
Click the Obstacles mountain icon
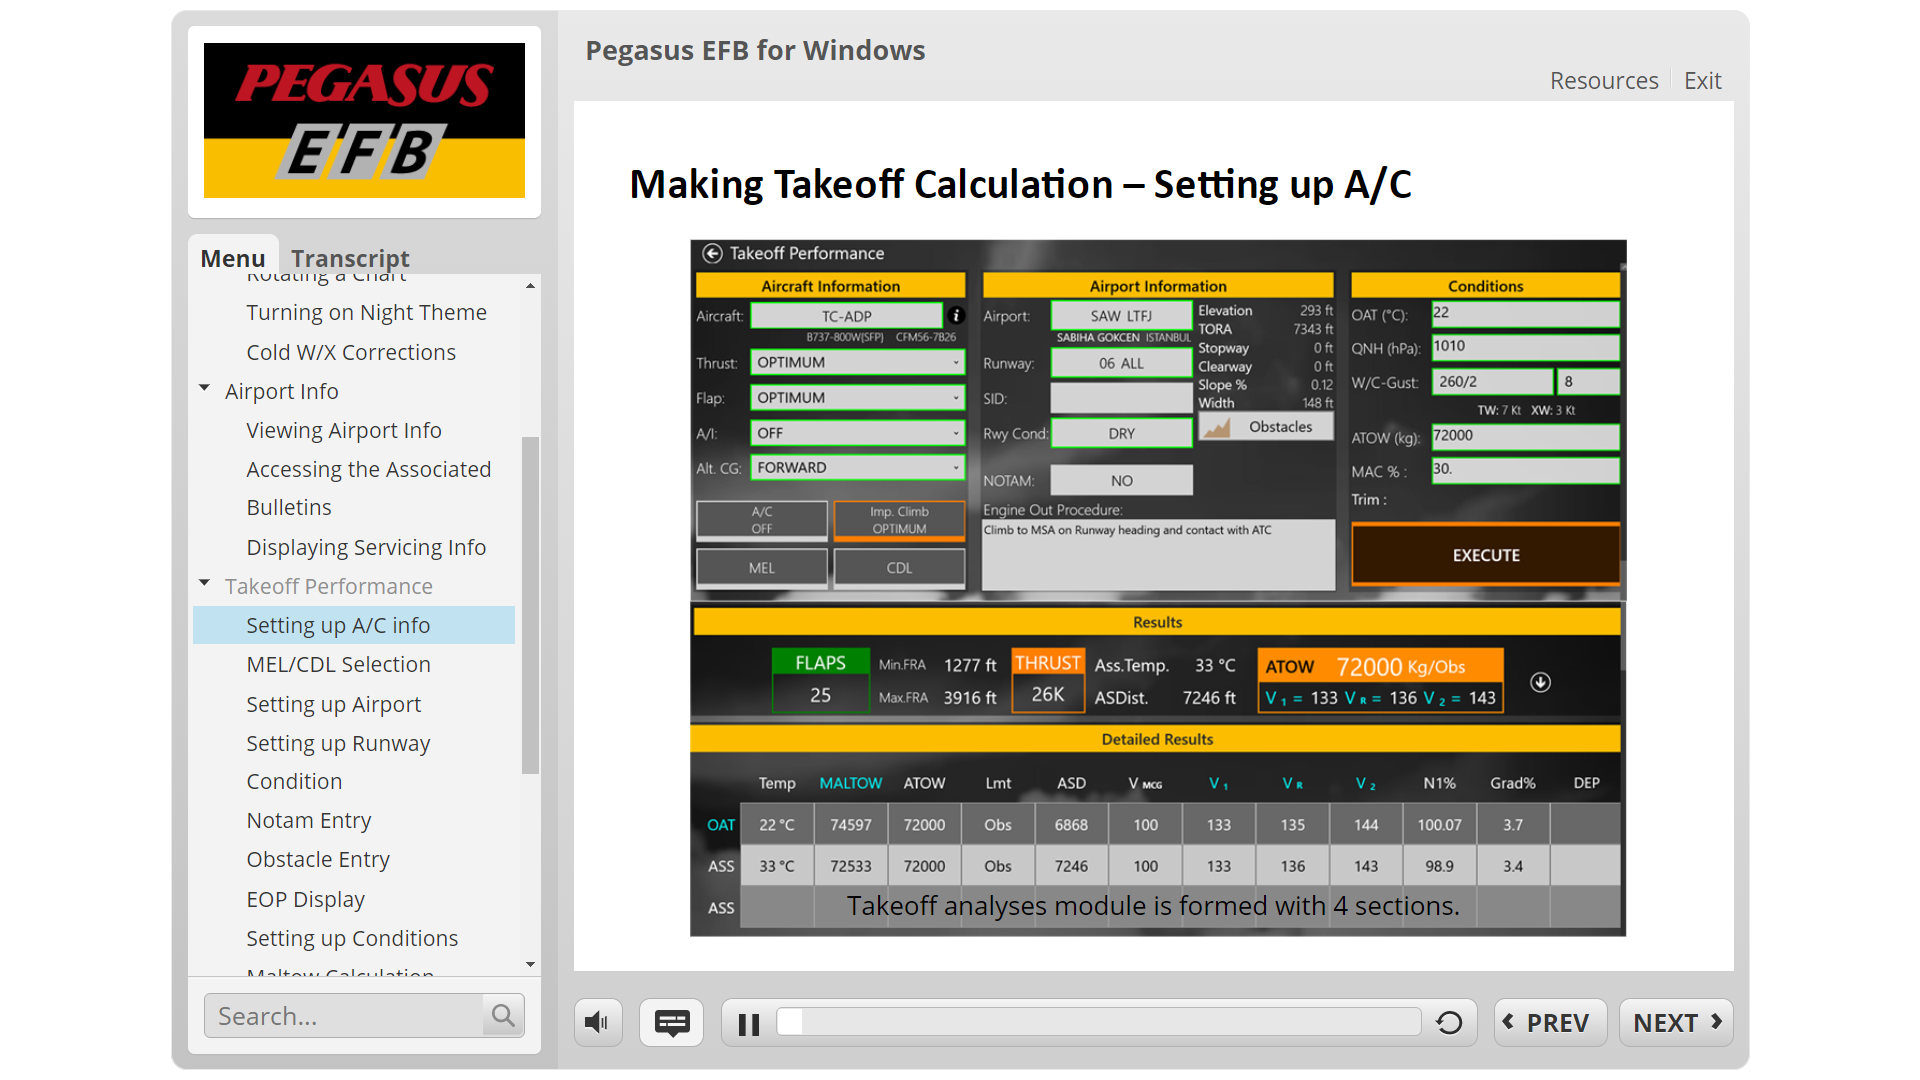[x=1216, y=428]
